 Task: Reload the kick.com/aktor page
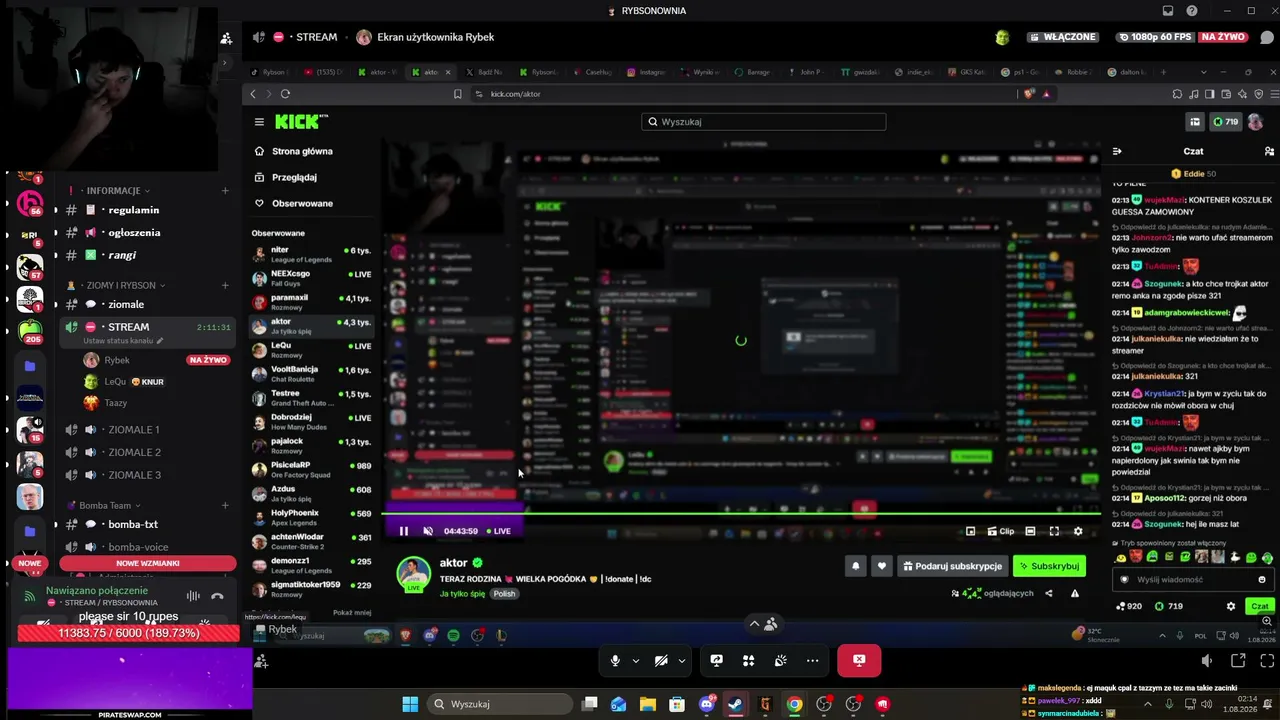pos(285,94)
